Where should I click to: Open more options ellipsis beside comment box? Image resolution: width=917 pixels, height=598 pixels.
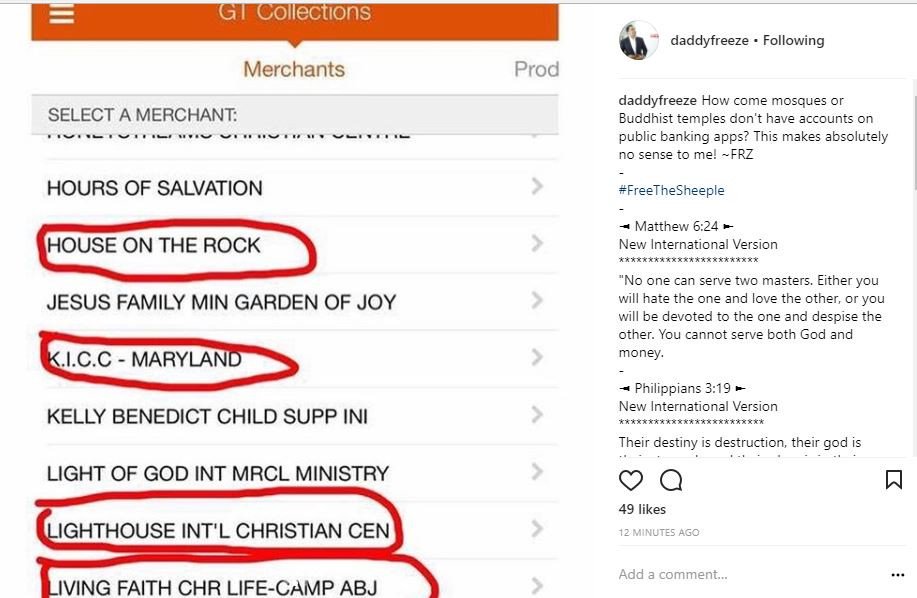click(x=898, y=575)
